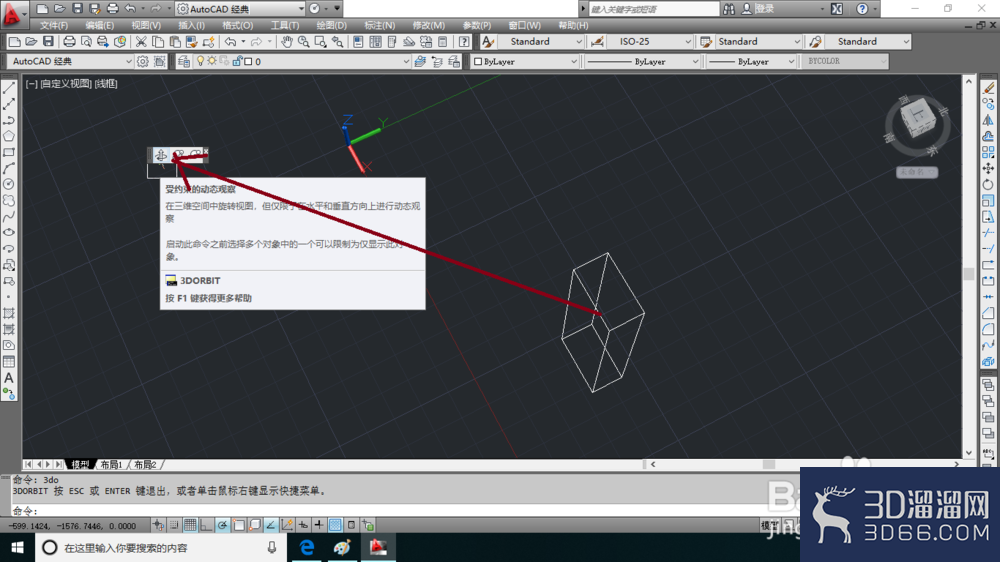Toggle Dynamic UCS in status bar
This screenshot has height=562, width=1000.
coord(287,526)
